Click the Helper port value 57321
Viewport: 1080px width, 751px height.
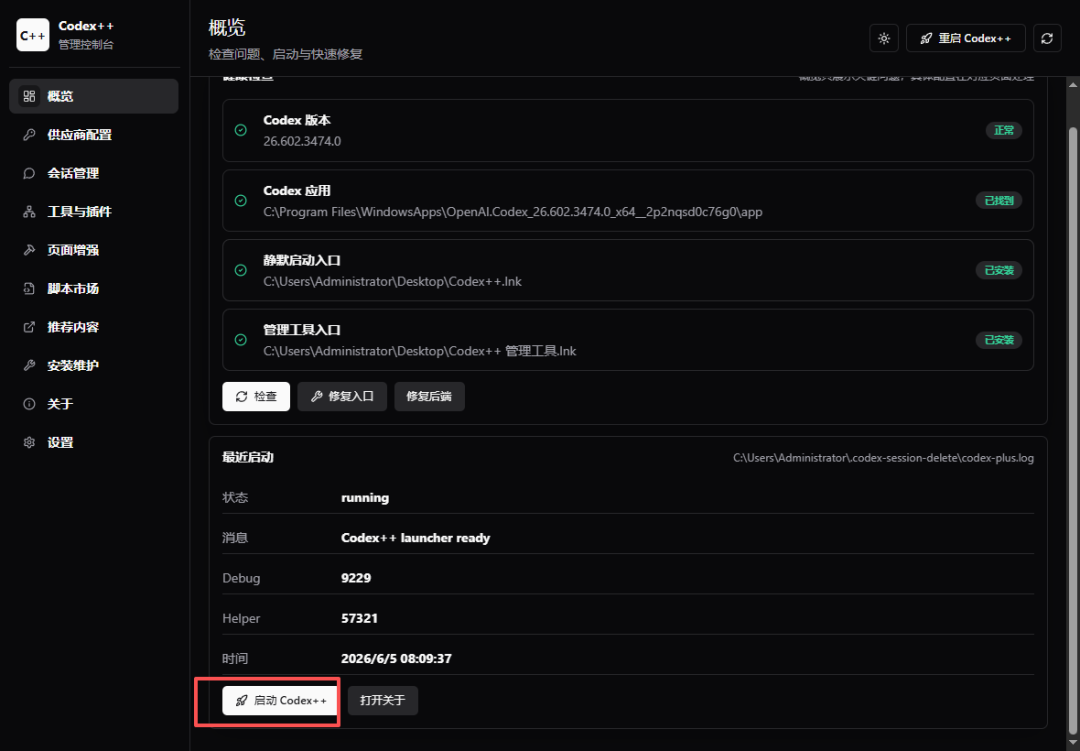pos(360,619)
